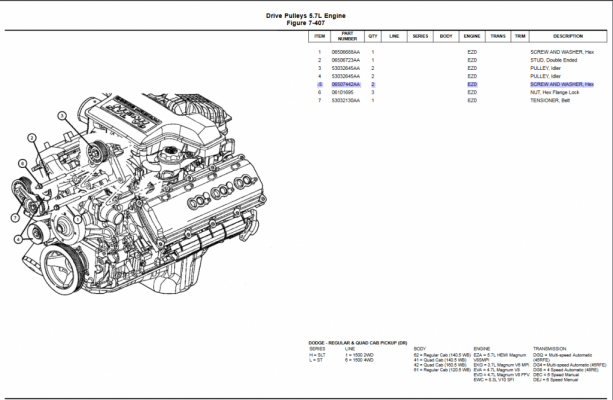Click the TRANSMISSION heading in the legend
The width and height of the screenshot is (613, 400).
(549, 348)
